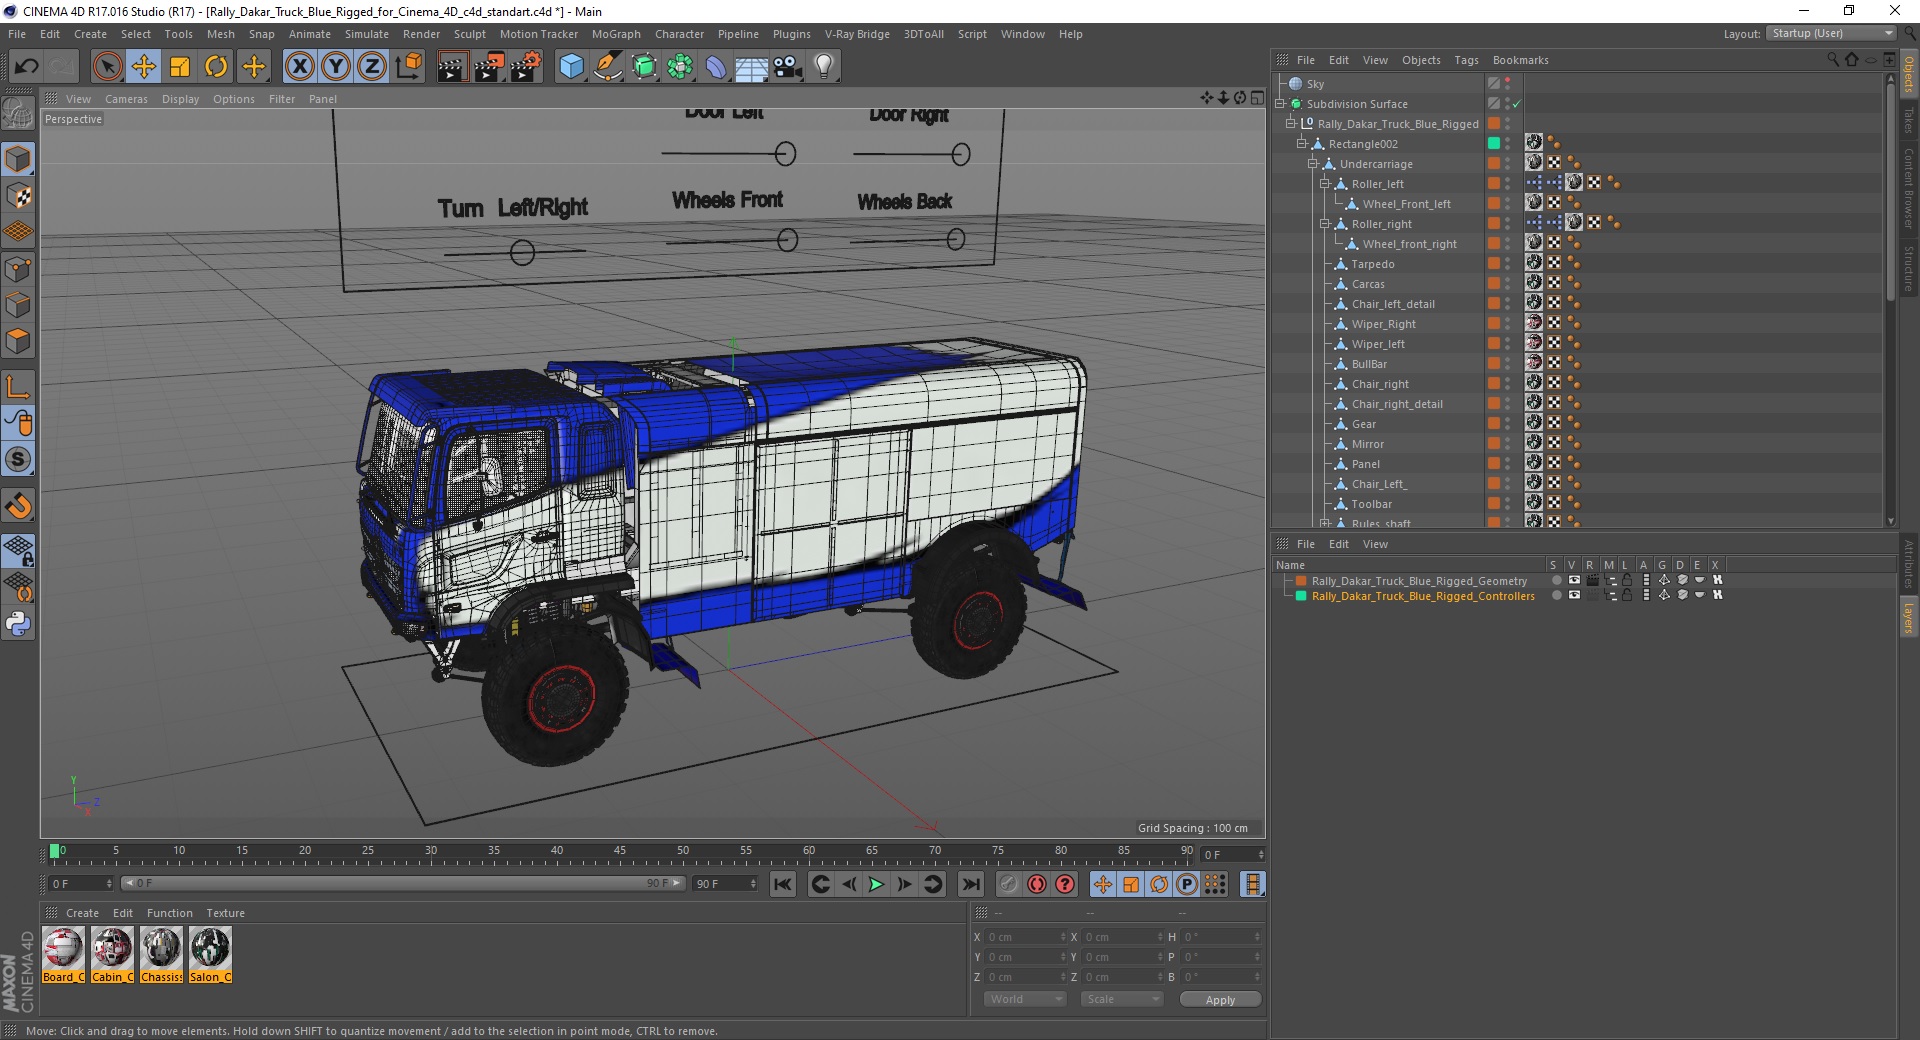The width and height of the screenshot is (1920, 1040).
Task: Click the timeline frame range slider
Action: [x=403, y=883]
